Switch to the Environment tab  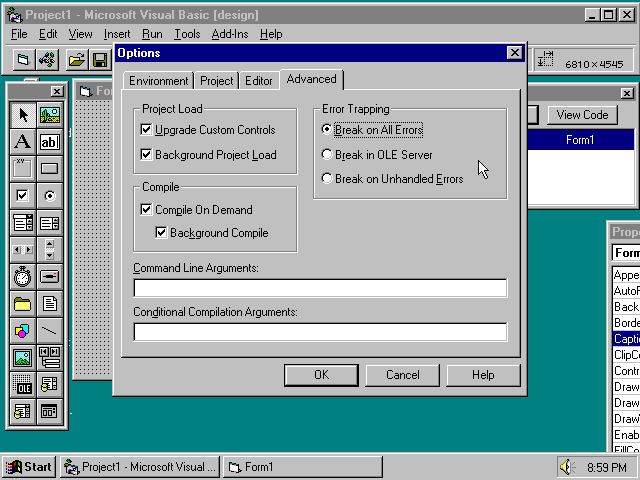coord(158,81)
